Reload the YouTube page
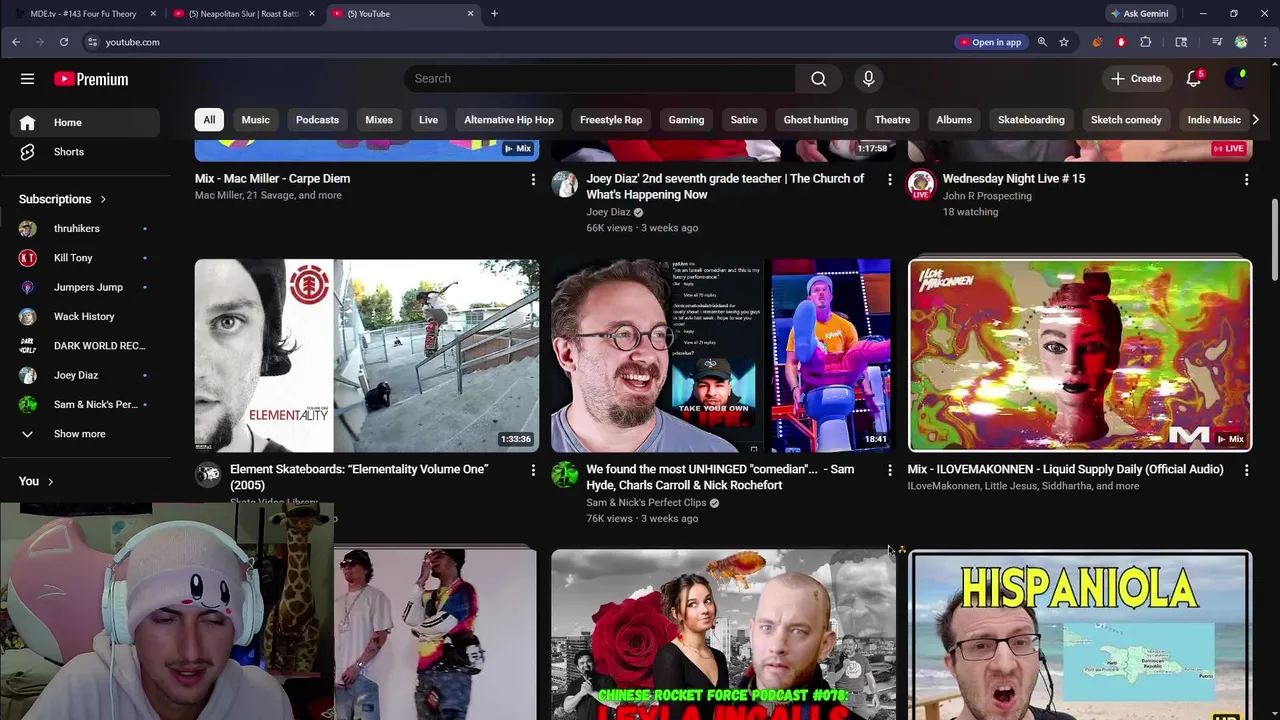The height and width of the screenshot is (720, 1280). [x=63, y=42]
